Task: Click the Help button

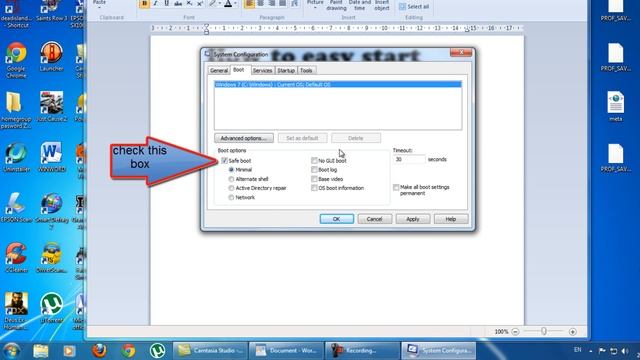Action: 451,219
